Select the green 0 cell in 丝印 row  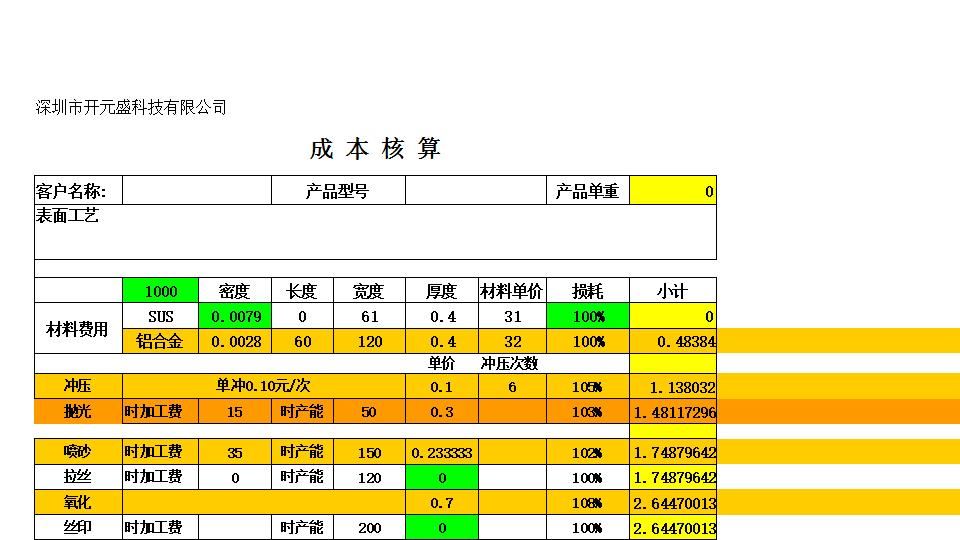(442, 527)
